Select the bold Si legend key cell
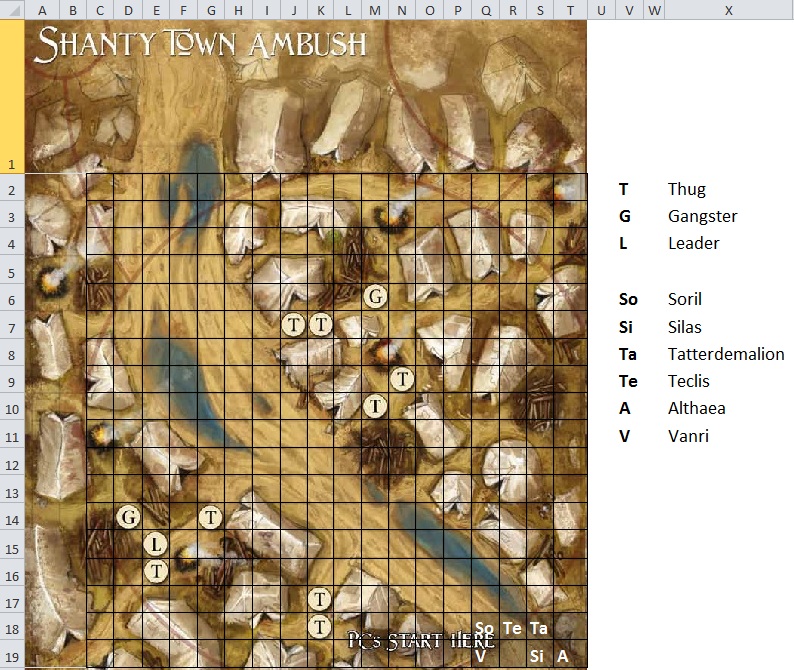The height and width of the screenshot is (670, 794). (x=626, y=327)
